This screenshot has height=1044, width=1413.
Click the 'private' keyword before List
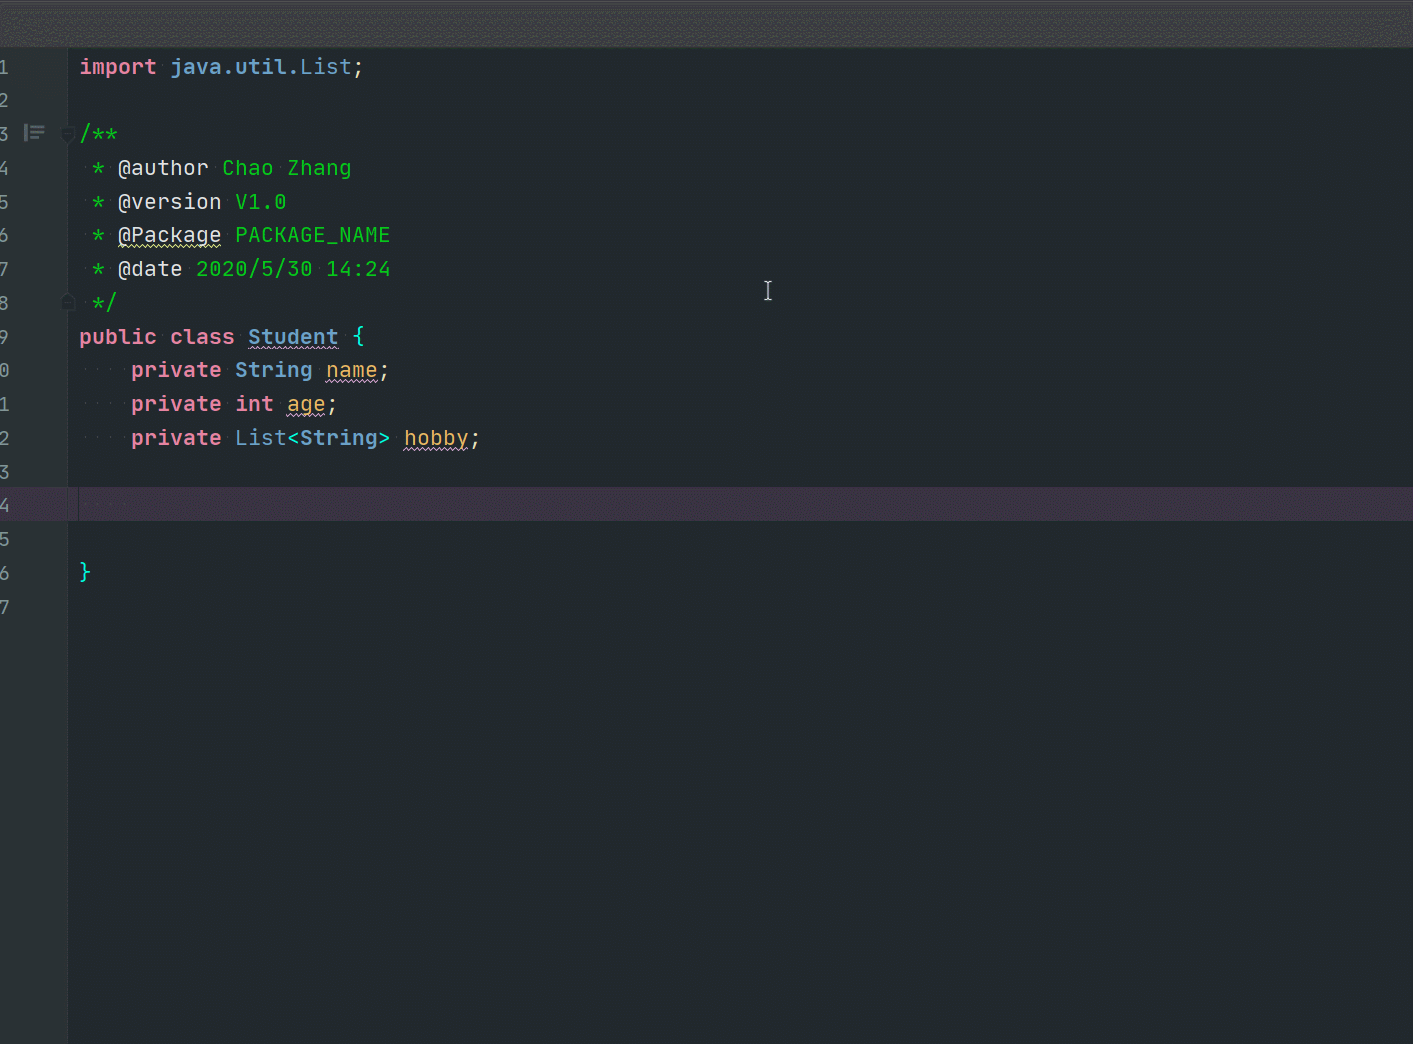click(x=176, y=438)
